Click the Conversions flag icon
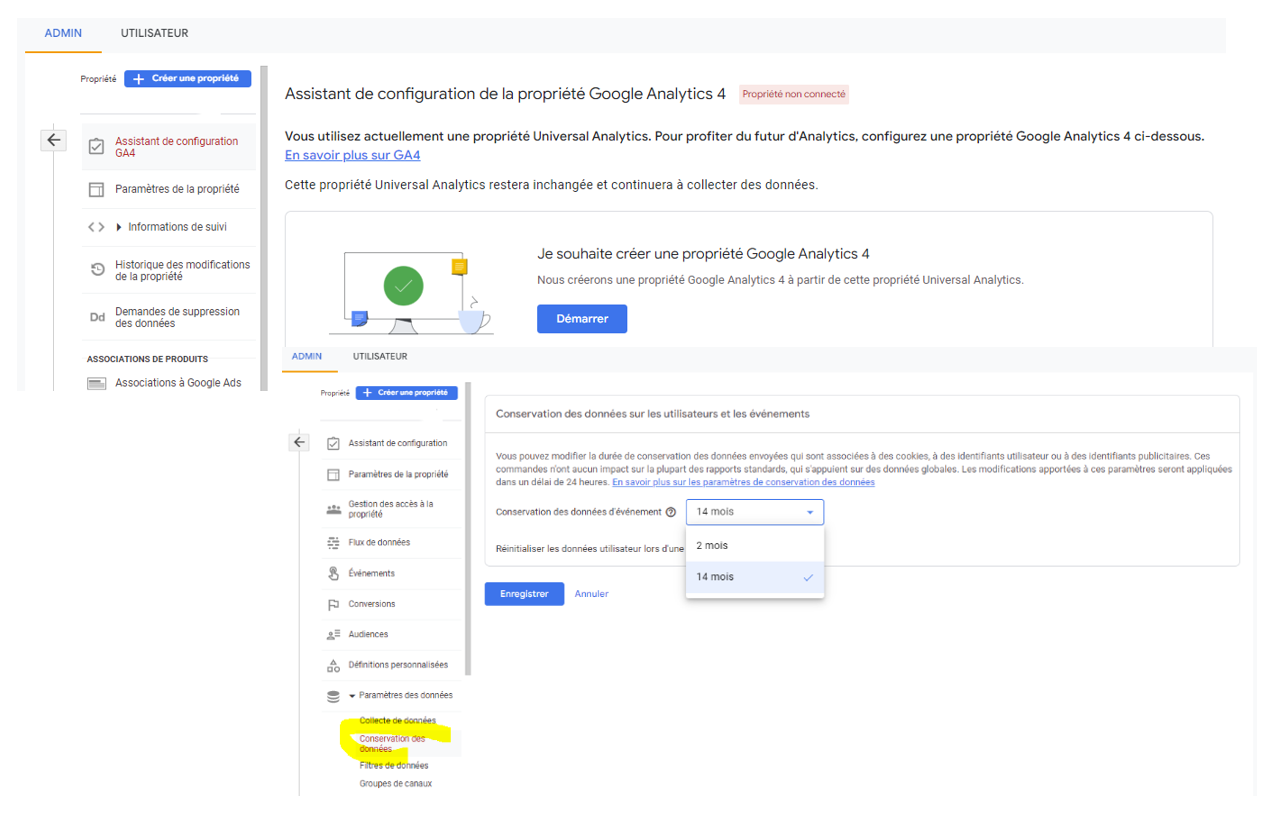The height and width of the screenshot is (829, 1280). pos(334,605)
